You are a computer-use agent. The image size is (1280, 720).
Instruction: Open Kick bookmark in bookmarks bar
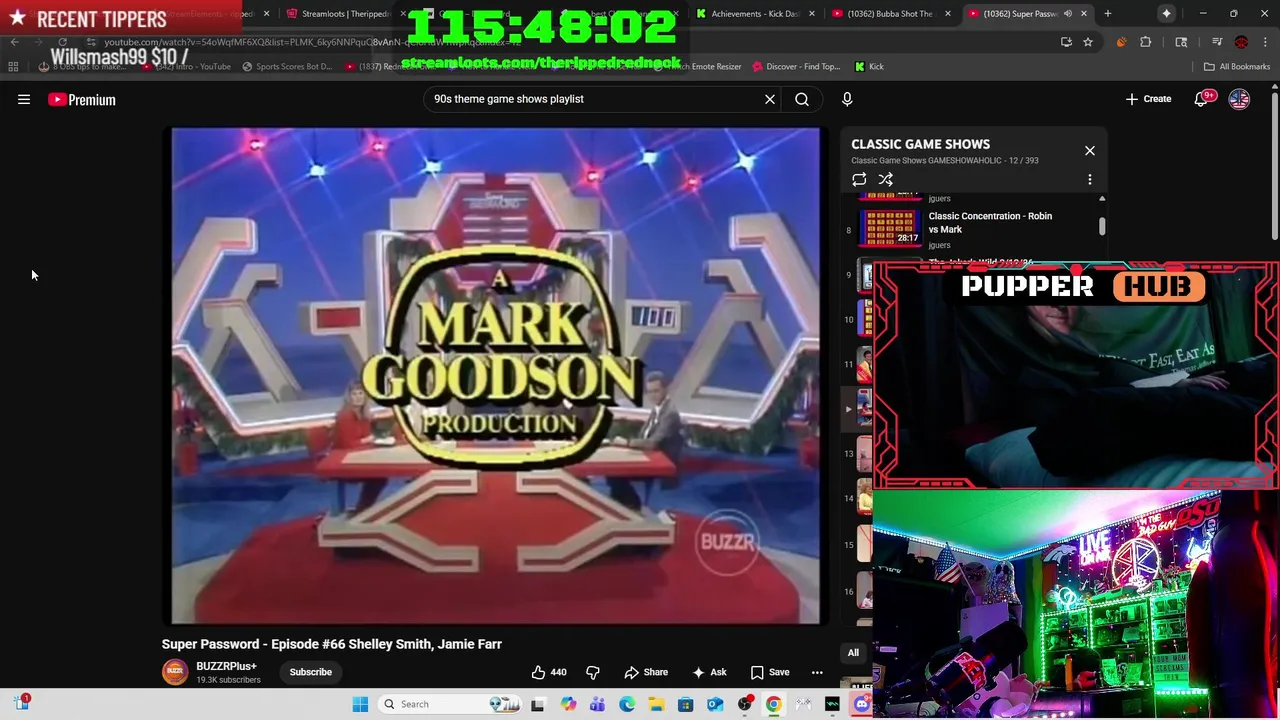[869, 67]
